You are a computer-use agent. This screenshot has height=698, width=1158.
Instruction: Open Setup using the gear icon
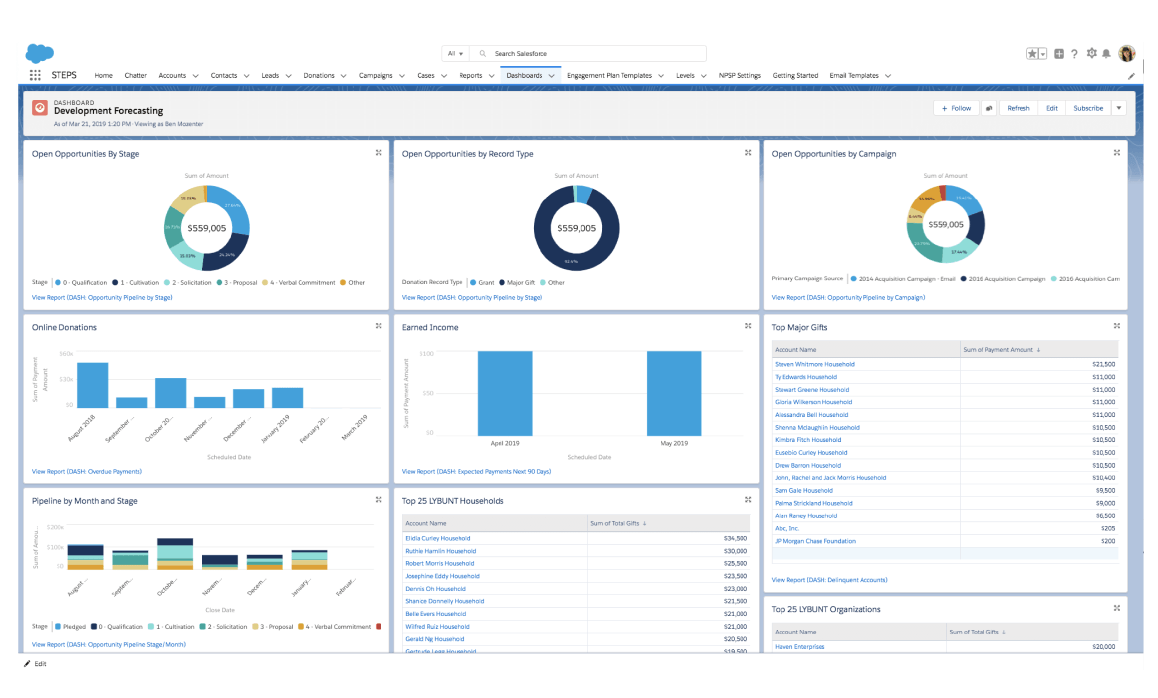[x=1090, y=53]
